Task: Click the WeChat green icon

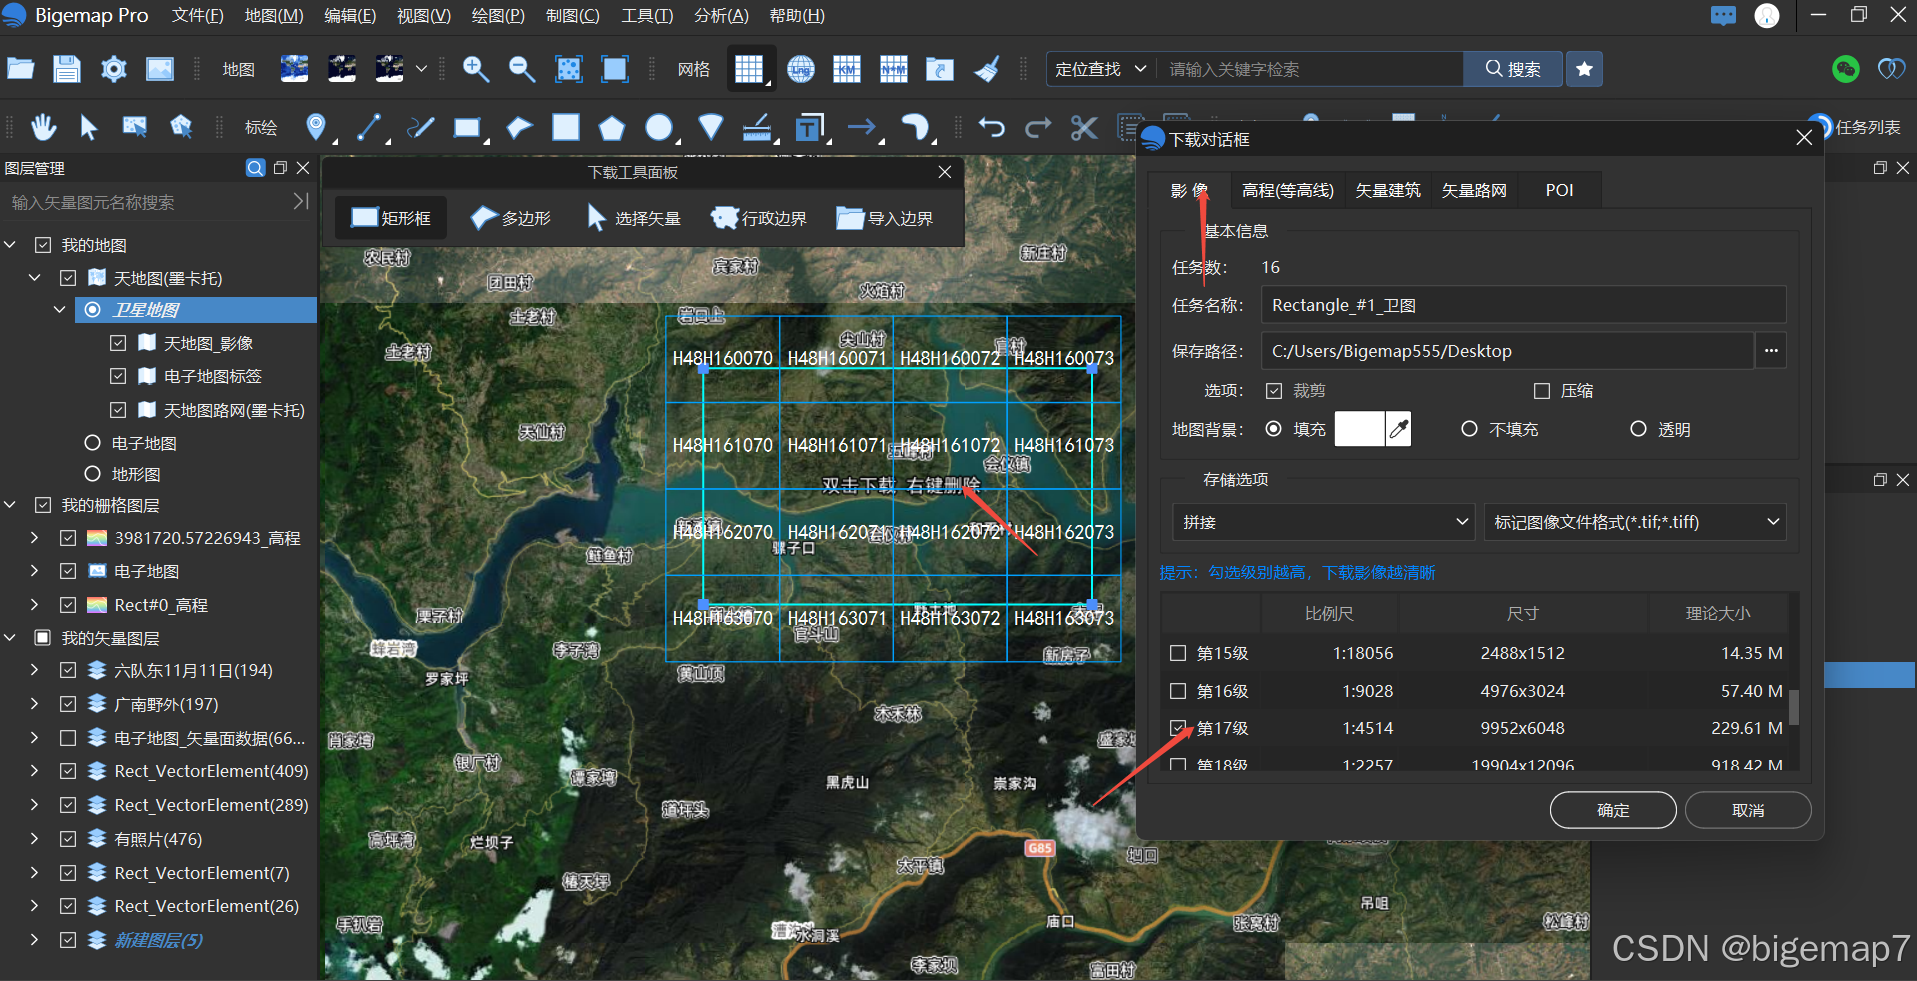Action: [1845, 69]
